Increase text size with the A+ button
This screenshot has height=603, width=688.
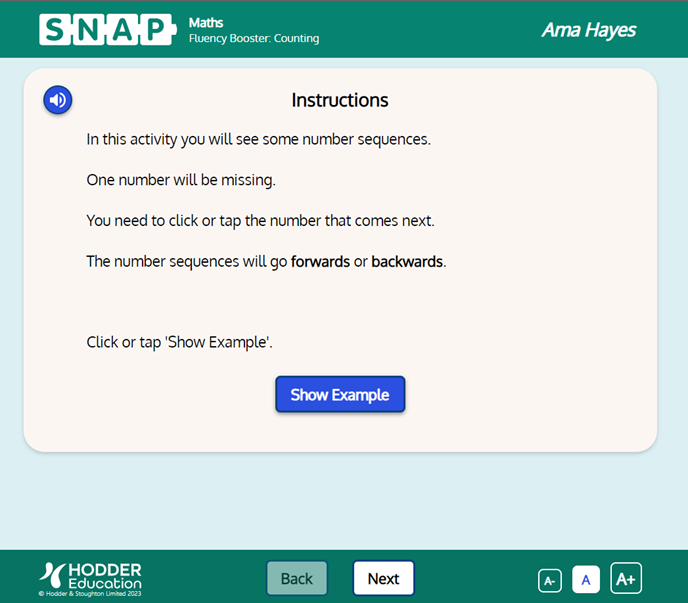click(x=625, y=578)
